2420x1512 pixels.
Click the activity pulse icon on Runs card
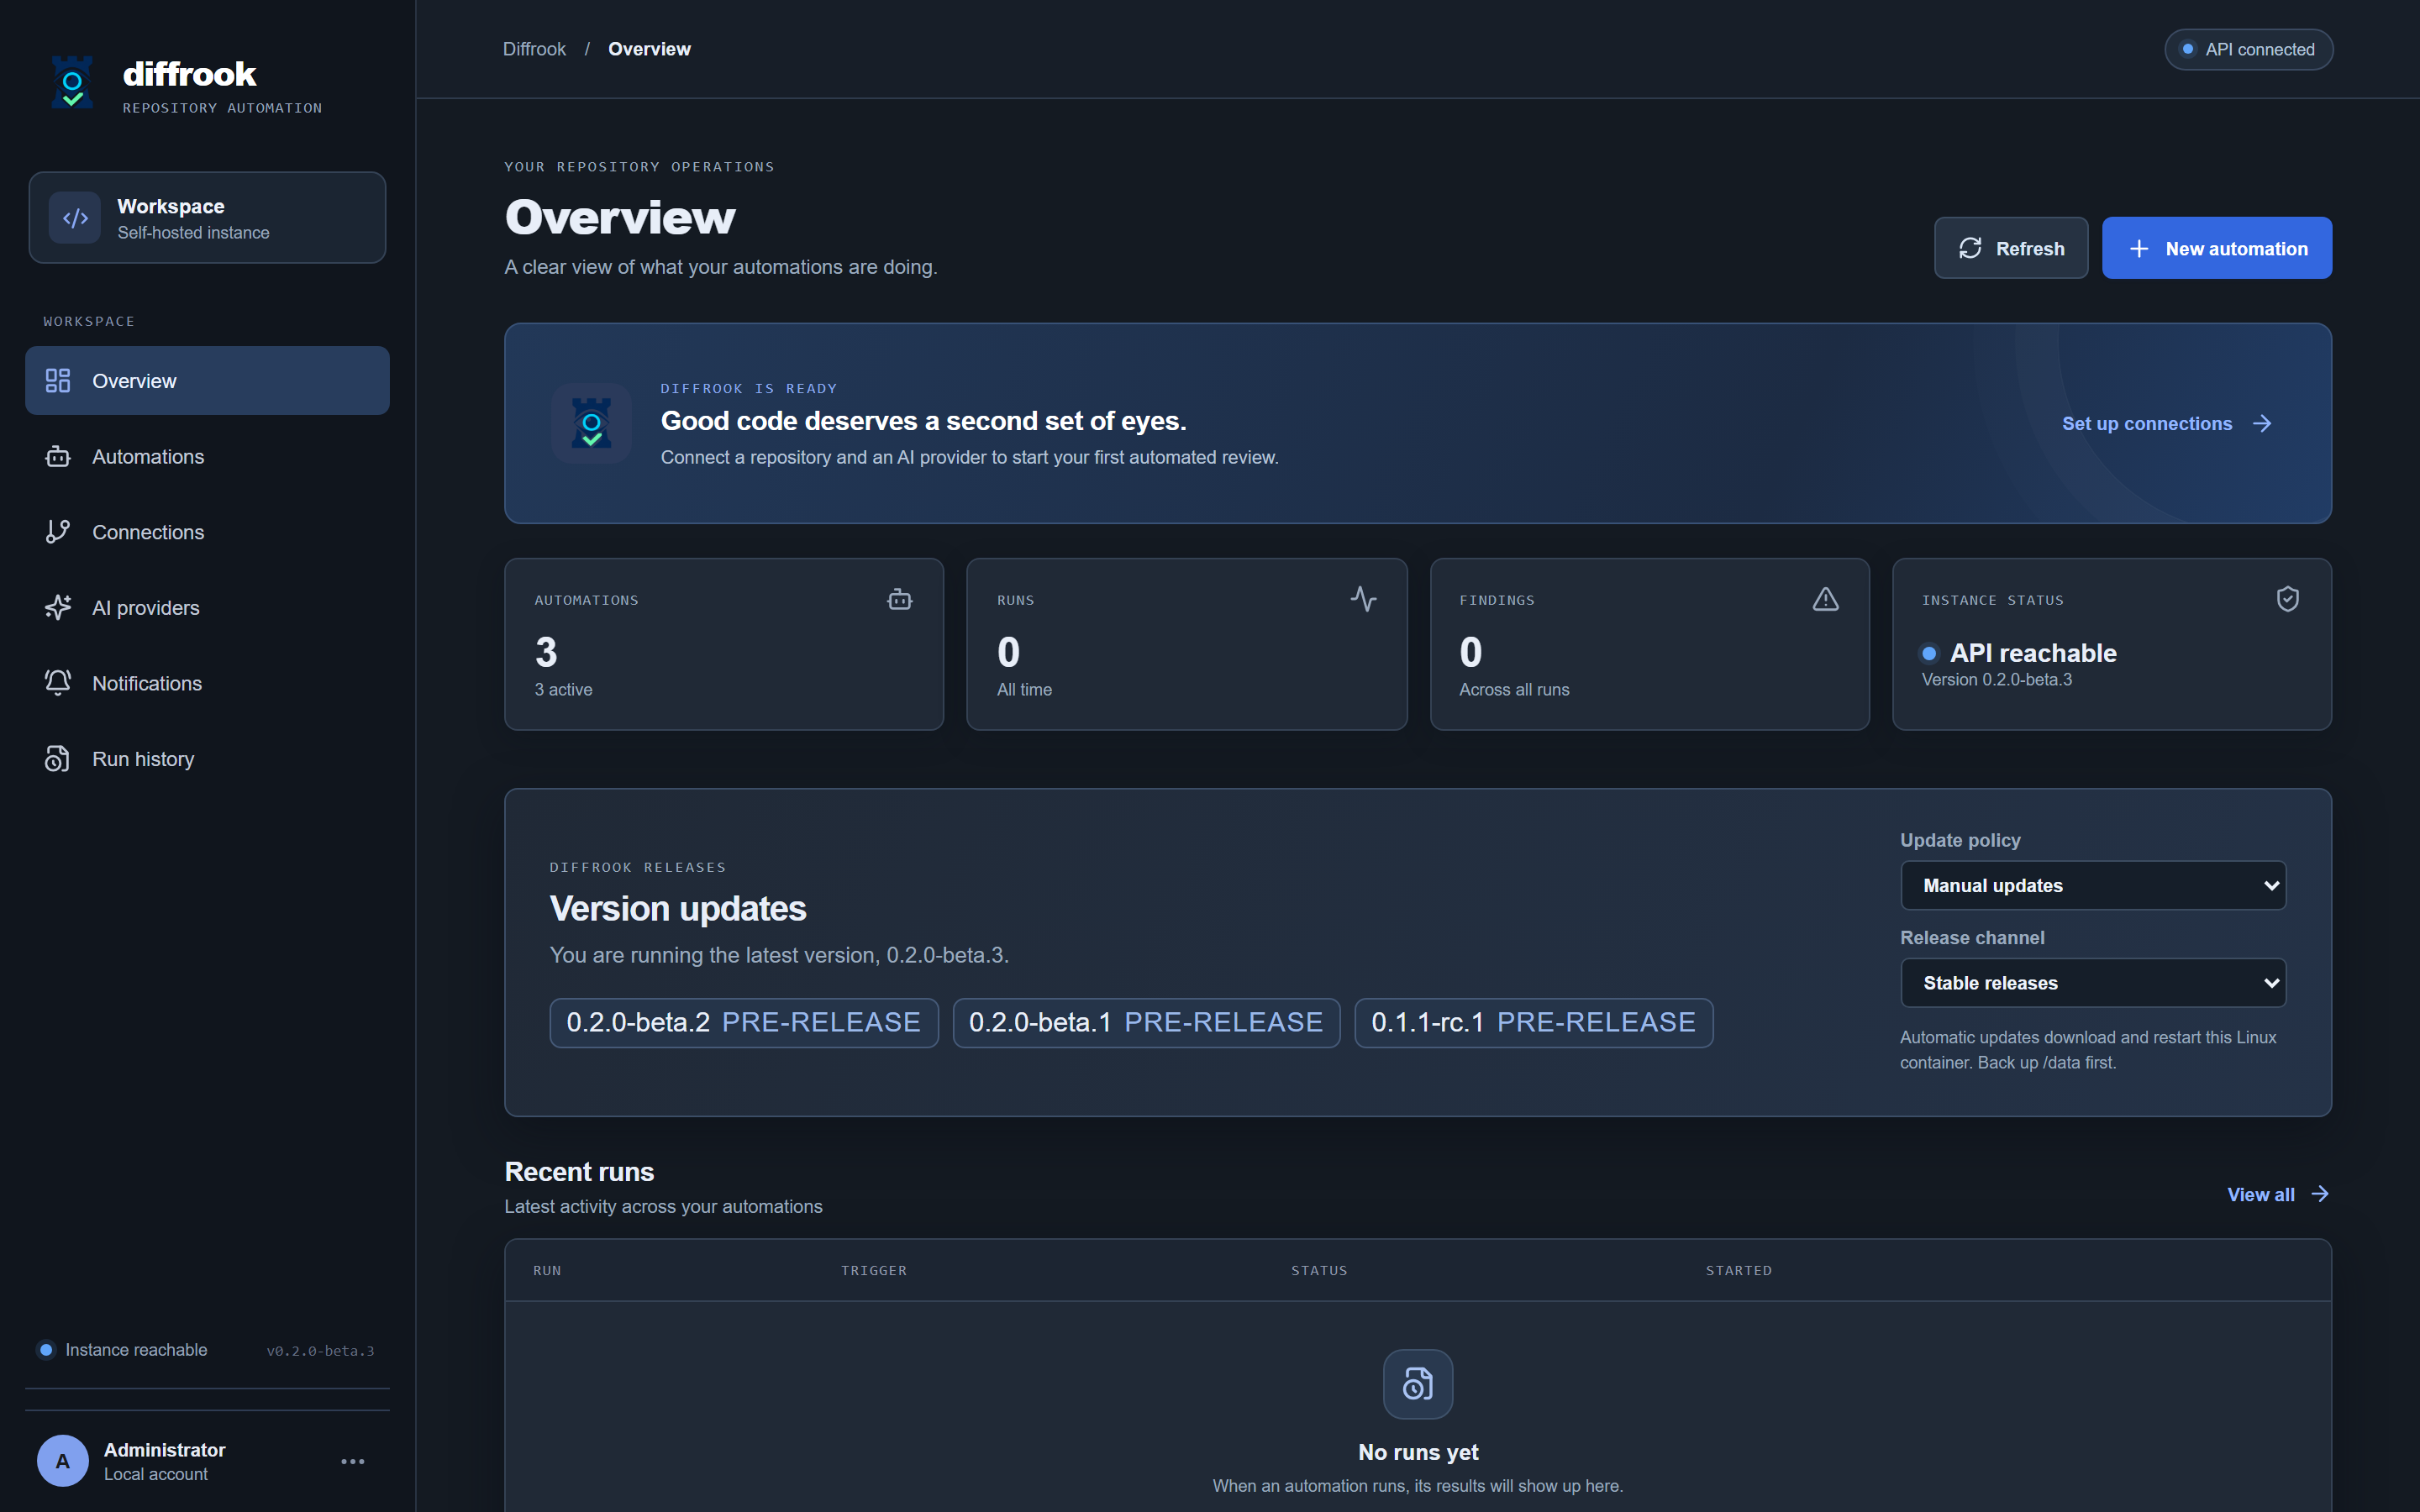pyautogui.click(x=1364, y=599)
